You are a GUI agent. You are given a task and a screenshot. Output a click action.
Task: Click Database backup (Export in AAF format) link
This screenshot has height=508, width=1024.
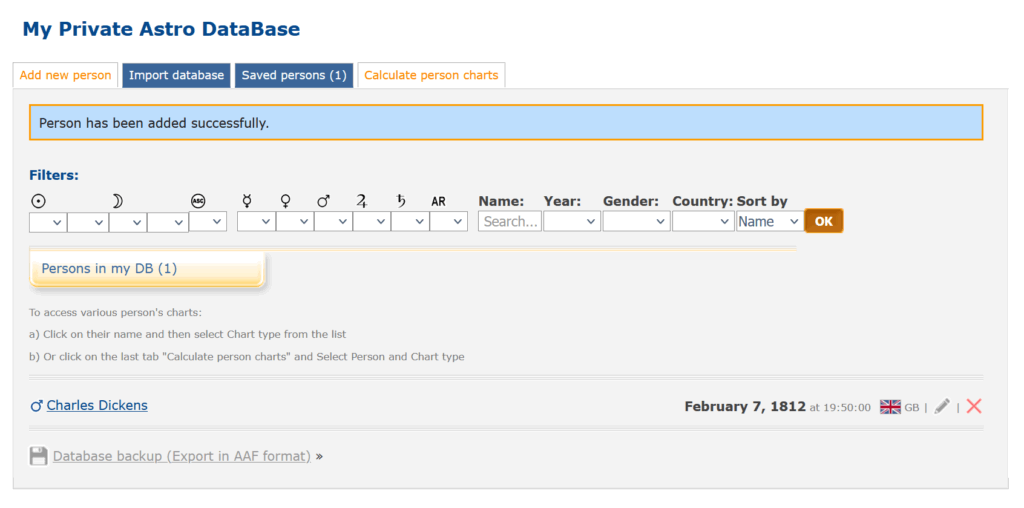[181, 456]
